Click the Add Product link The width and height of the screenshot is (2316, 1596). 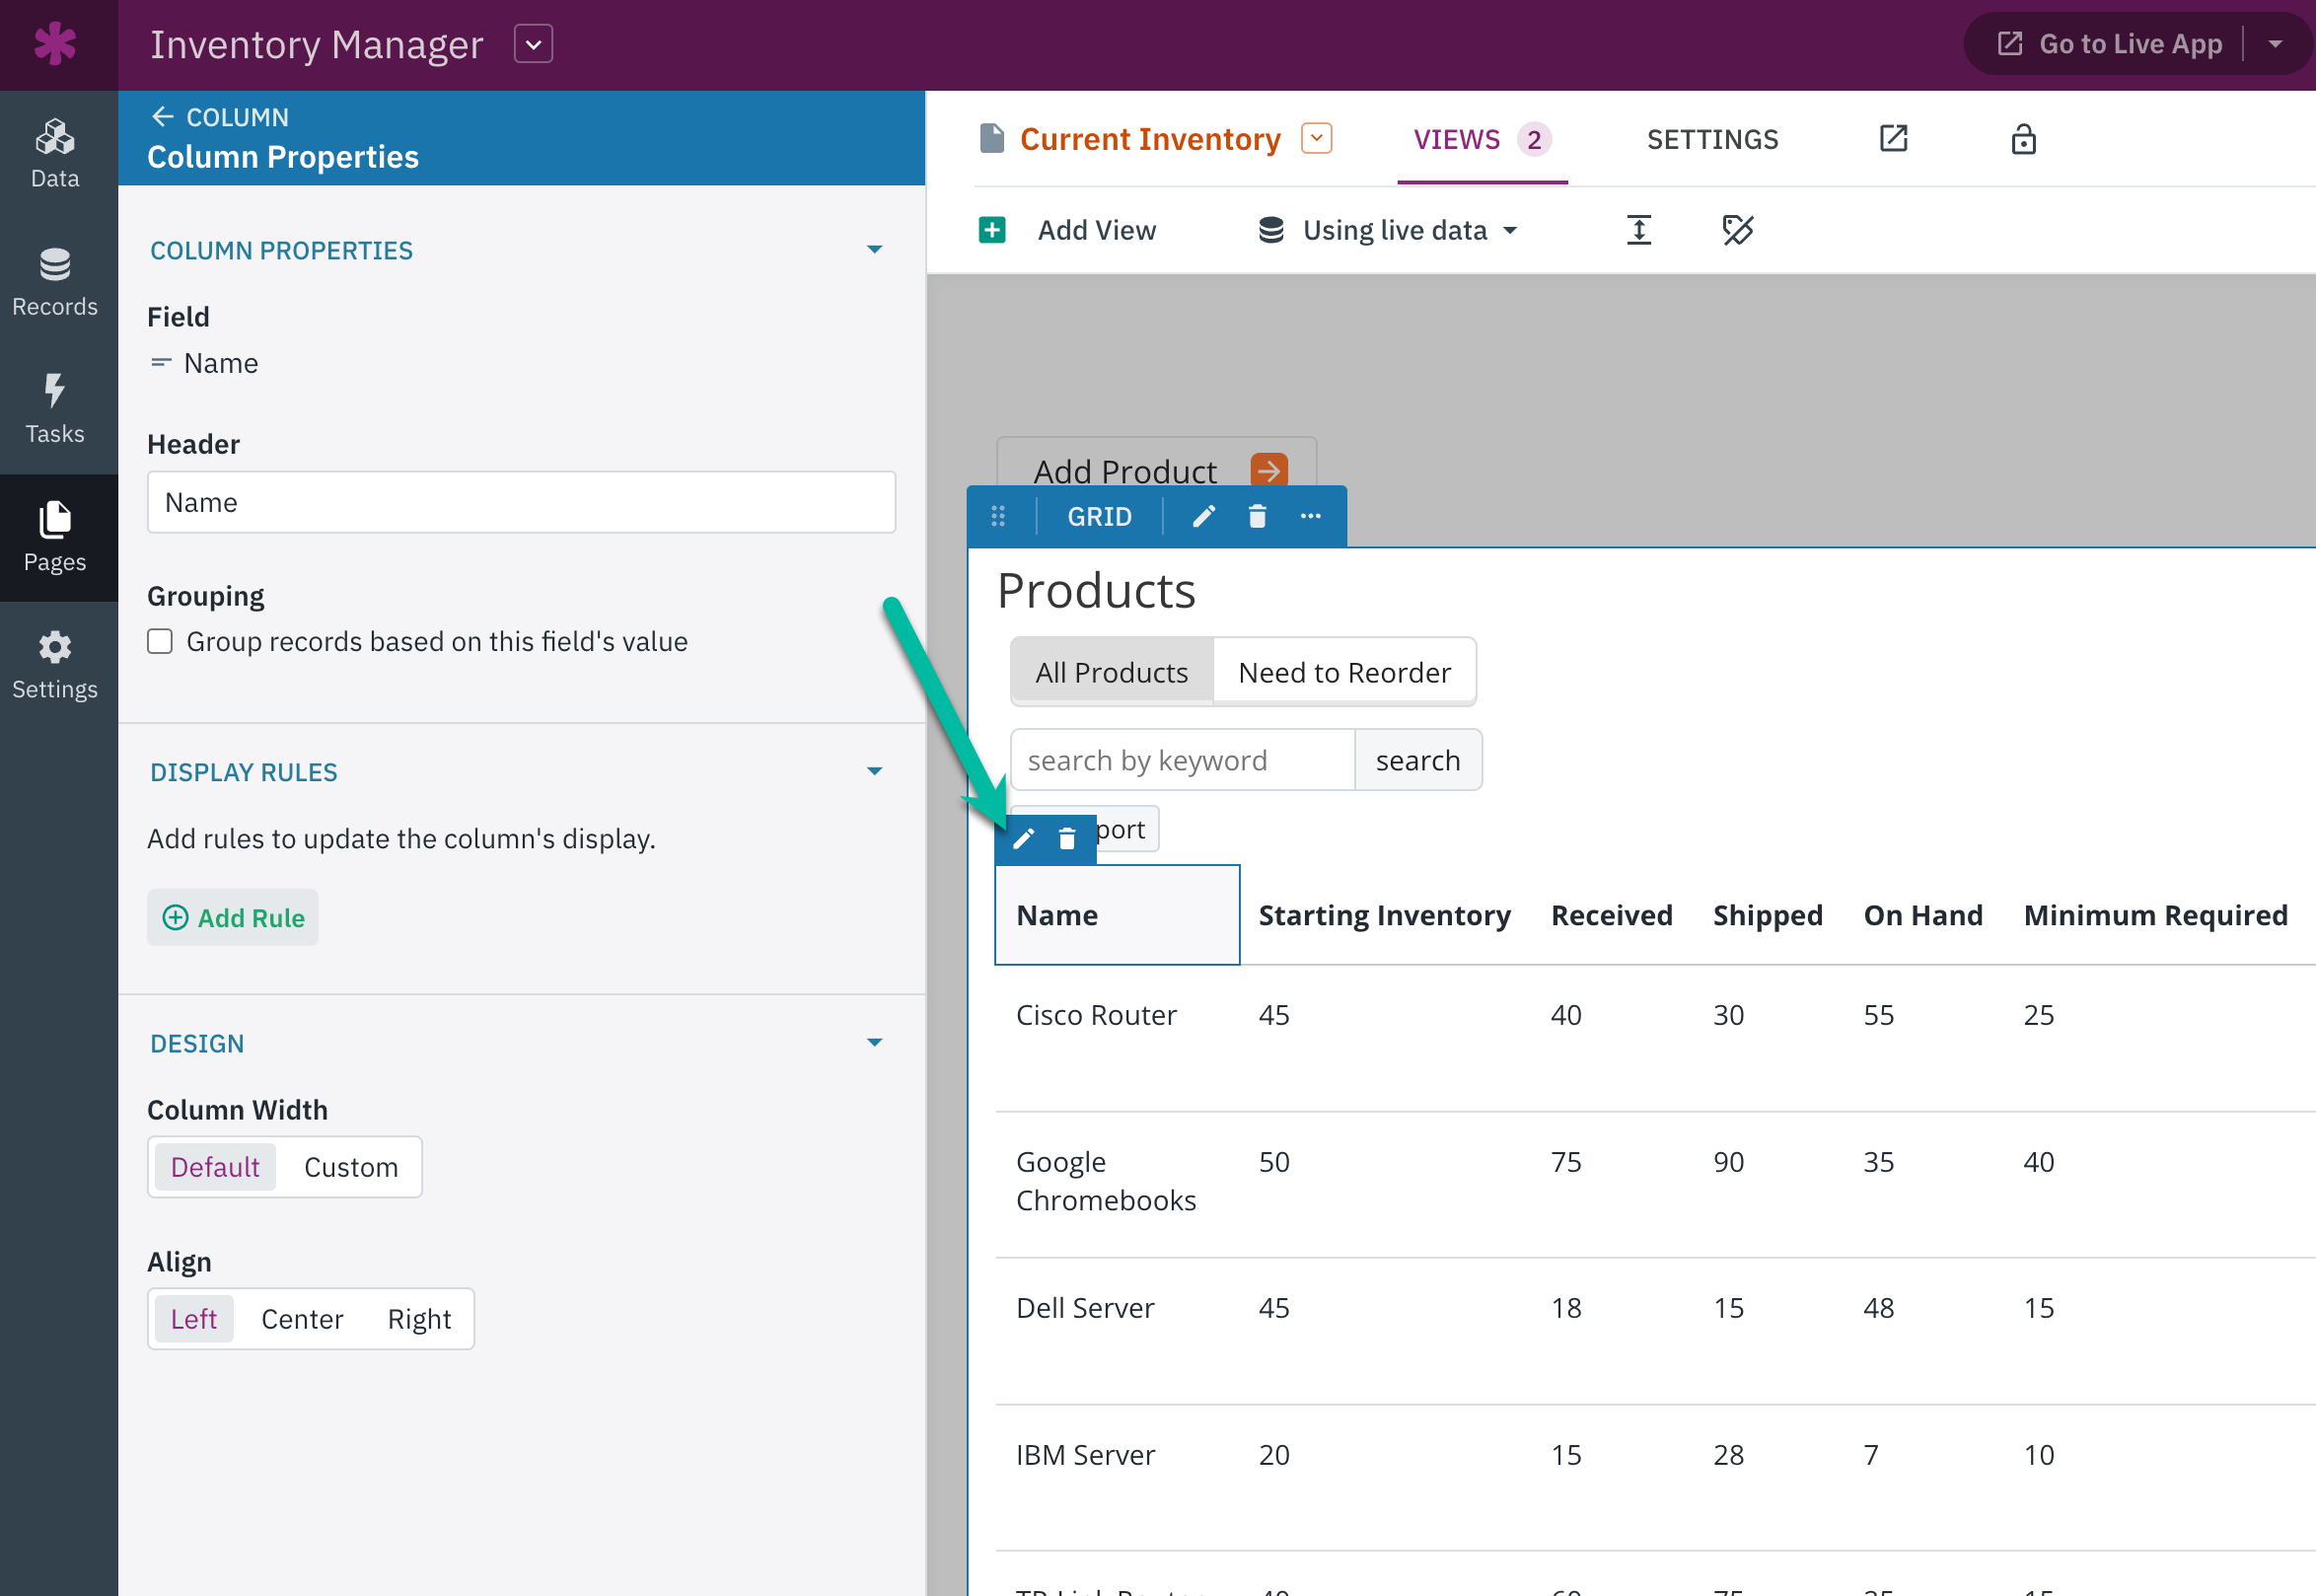(1124, 471)
